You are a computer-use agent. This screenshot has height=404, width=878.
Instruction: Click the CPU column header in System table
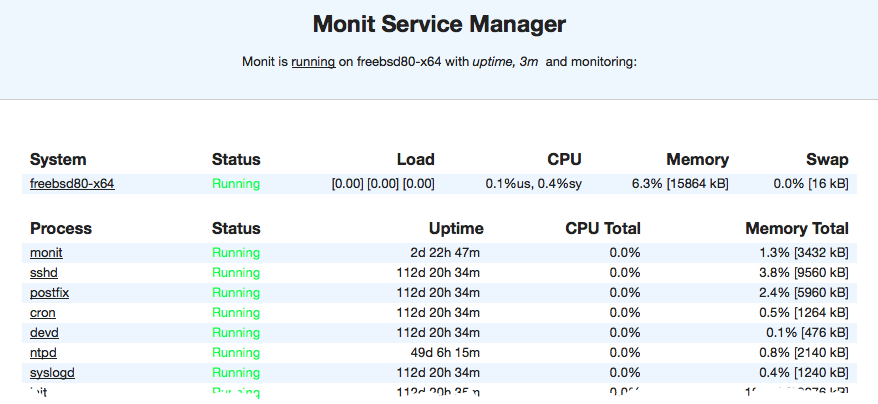(x=564, y=160)
